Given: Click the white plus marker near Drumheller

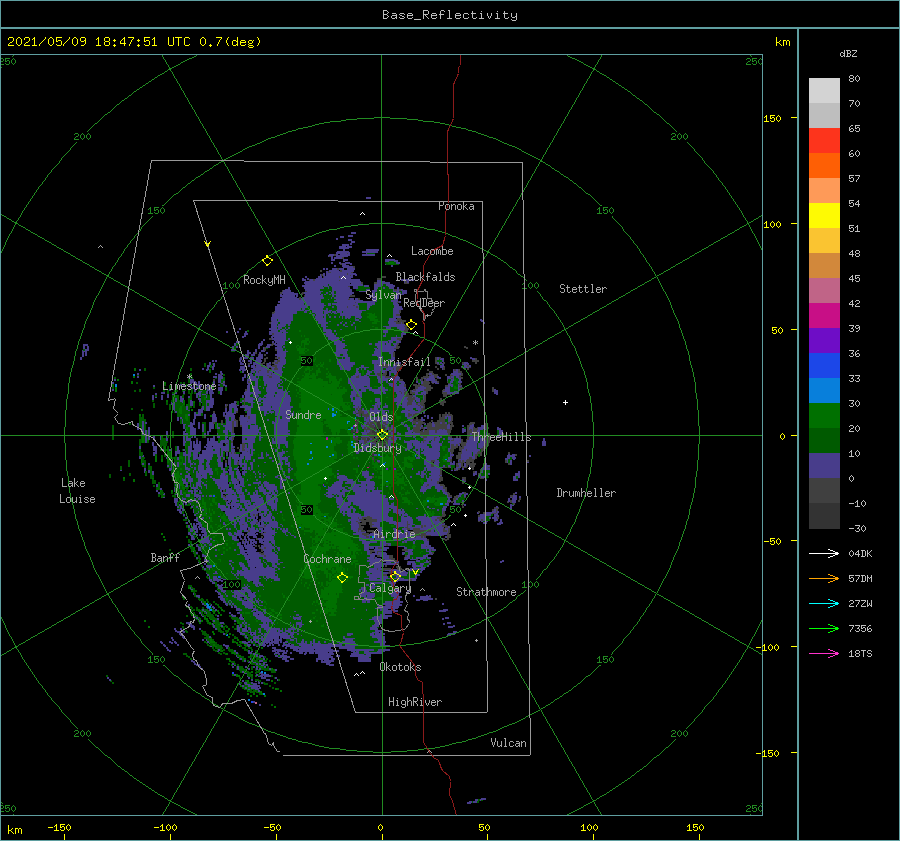Looking at the screenshot, I should tap(565, 402).
